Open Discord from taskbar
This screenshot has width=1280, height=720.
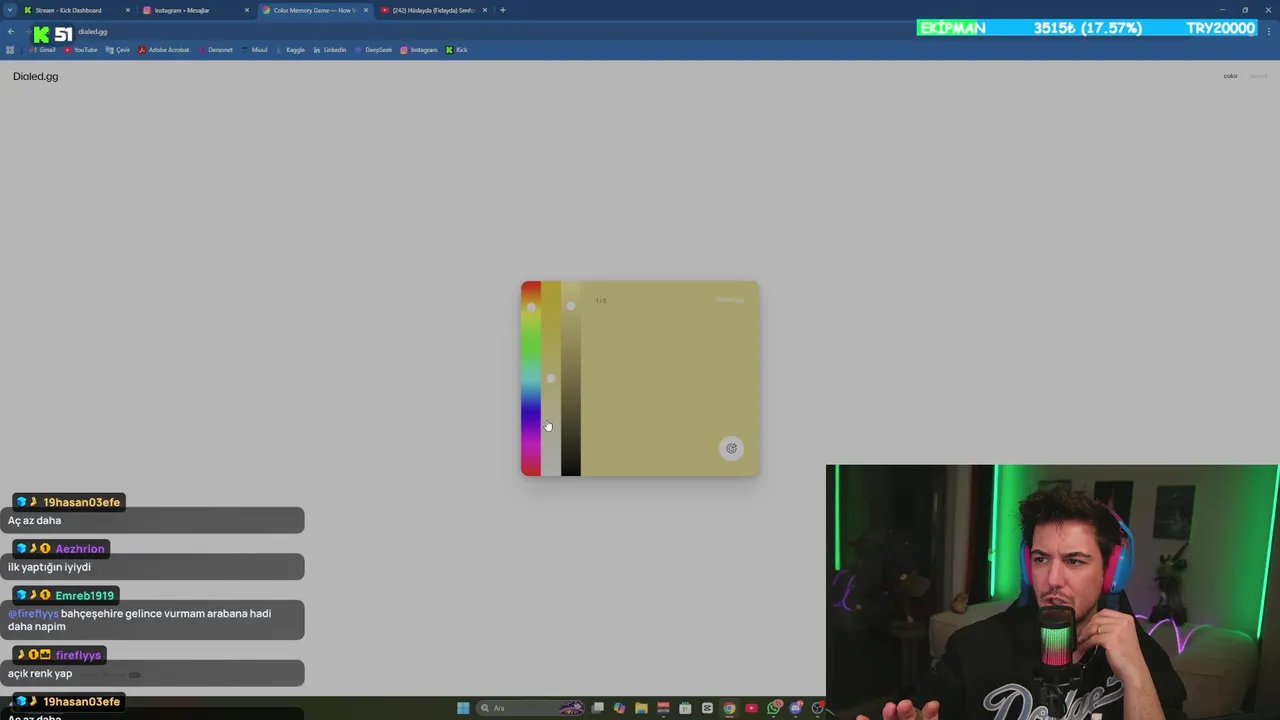pyautogui.click(x=795, y=708)
